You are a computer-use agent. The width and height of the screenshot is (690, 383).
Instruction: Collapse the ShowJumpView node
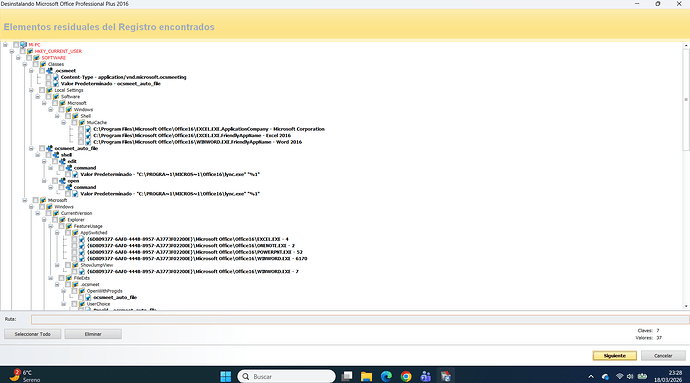[57, 265]
